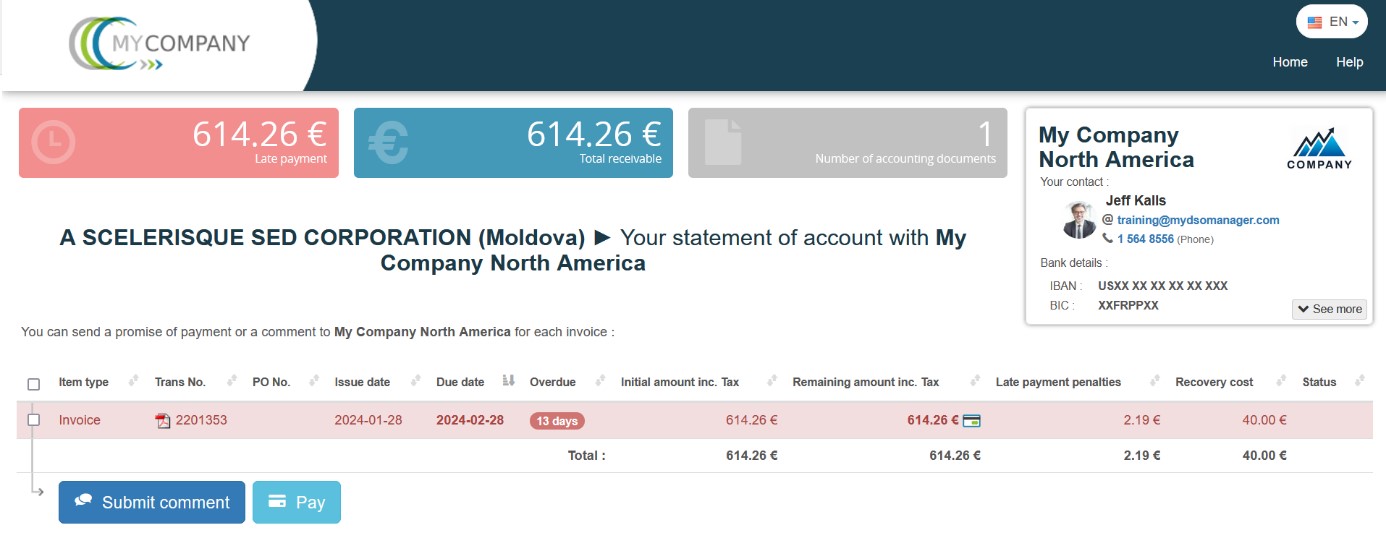
Task: Email training@mydsomanager.com contact link
Action: (1198, 220)
